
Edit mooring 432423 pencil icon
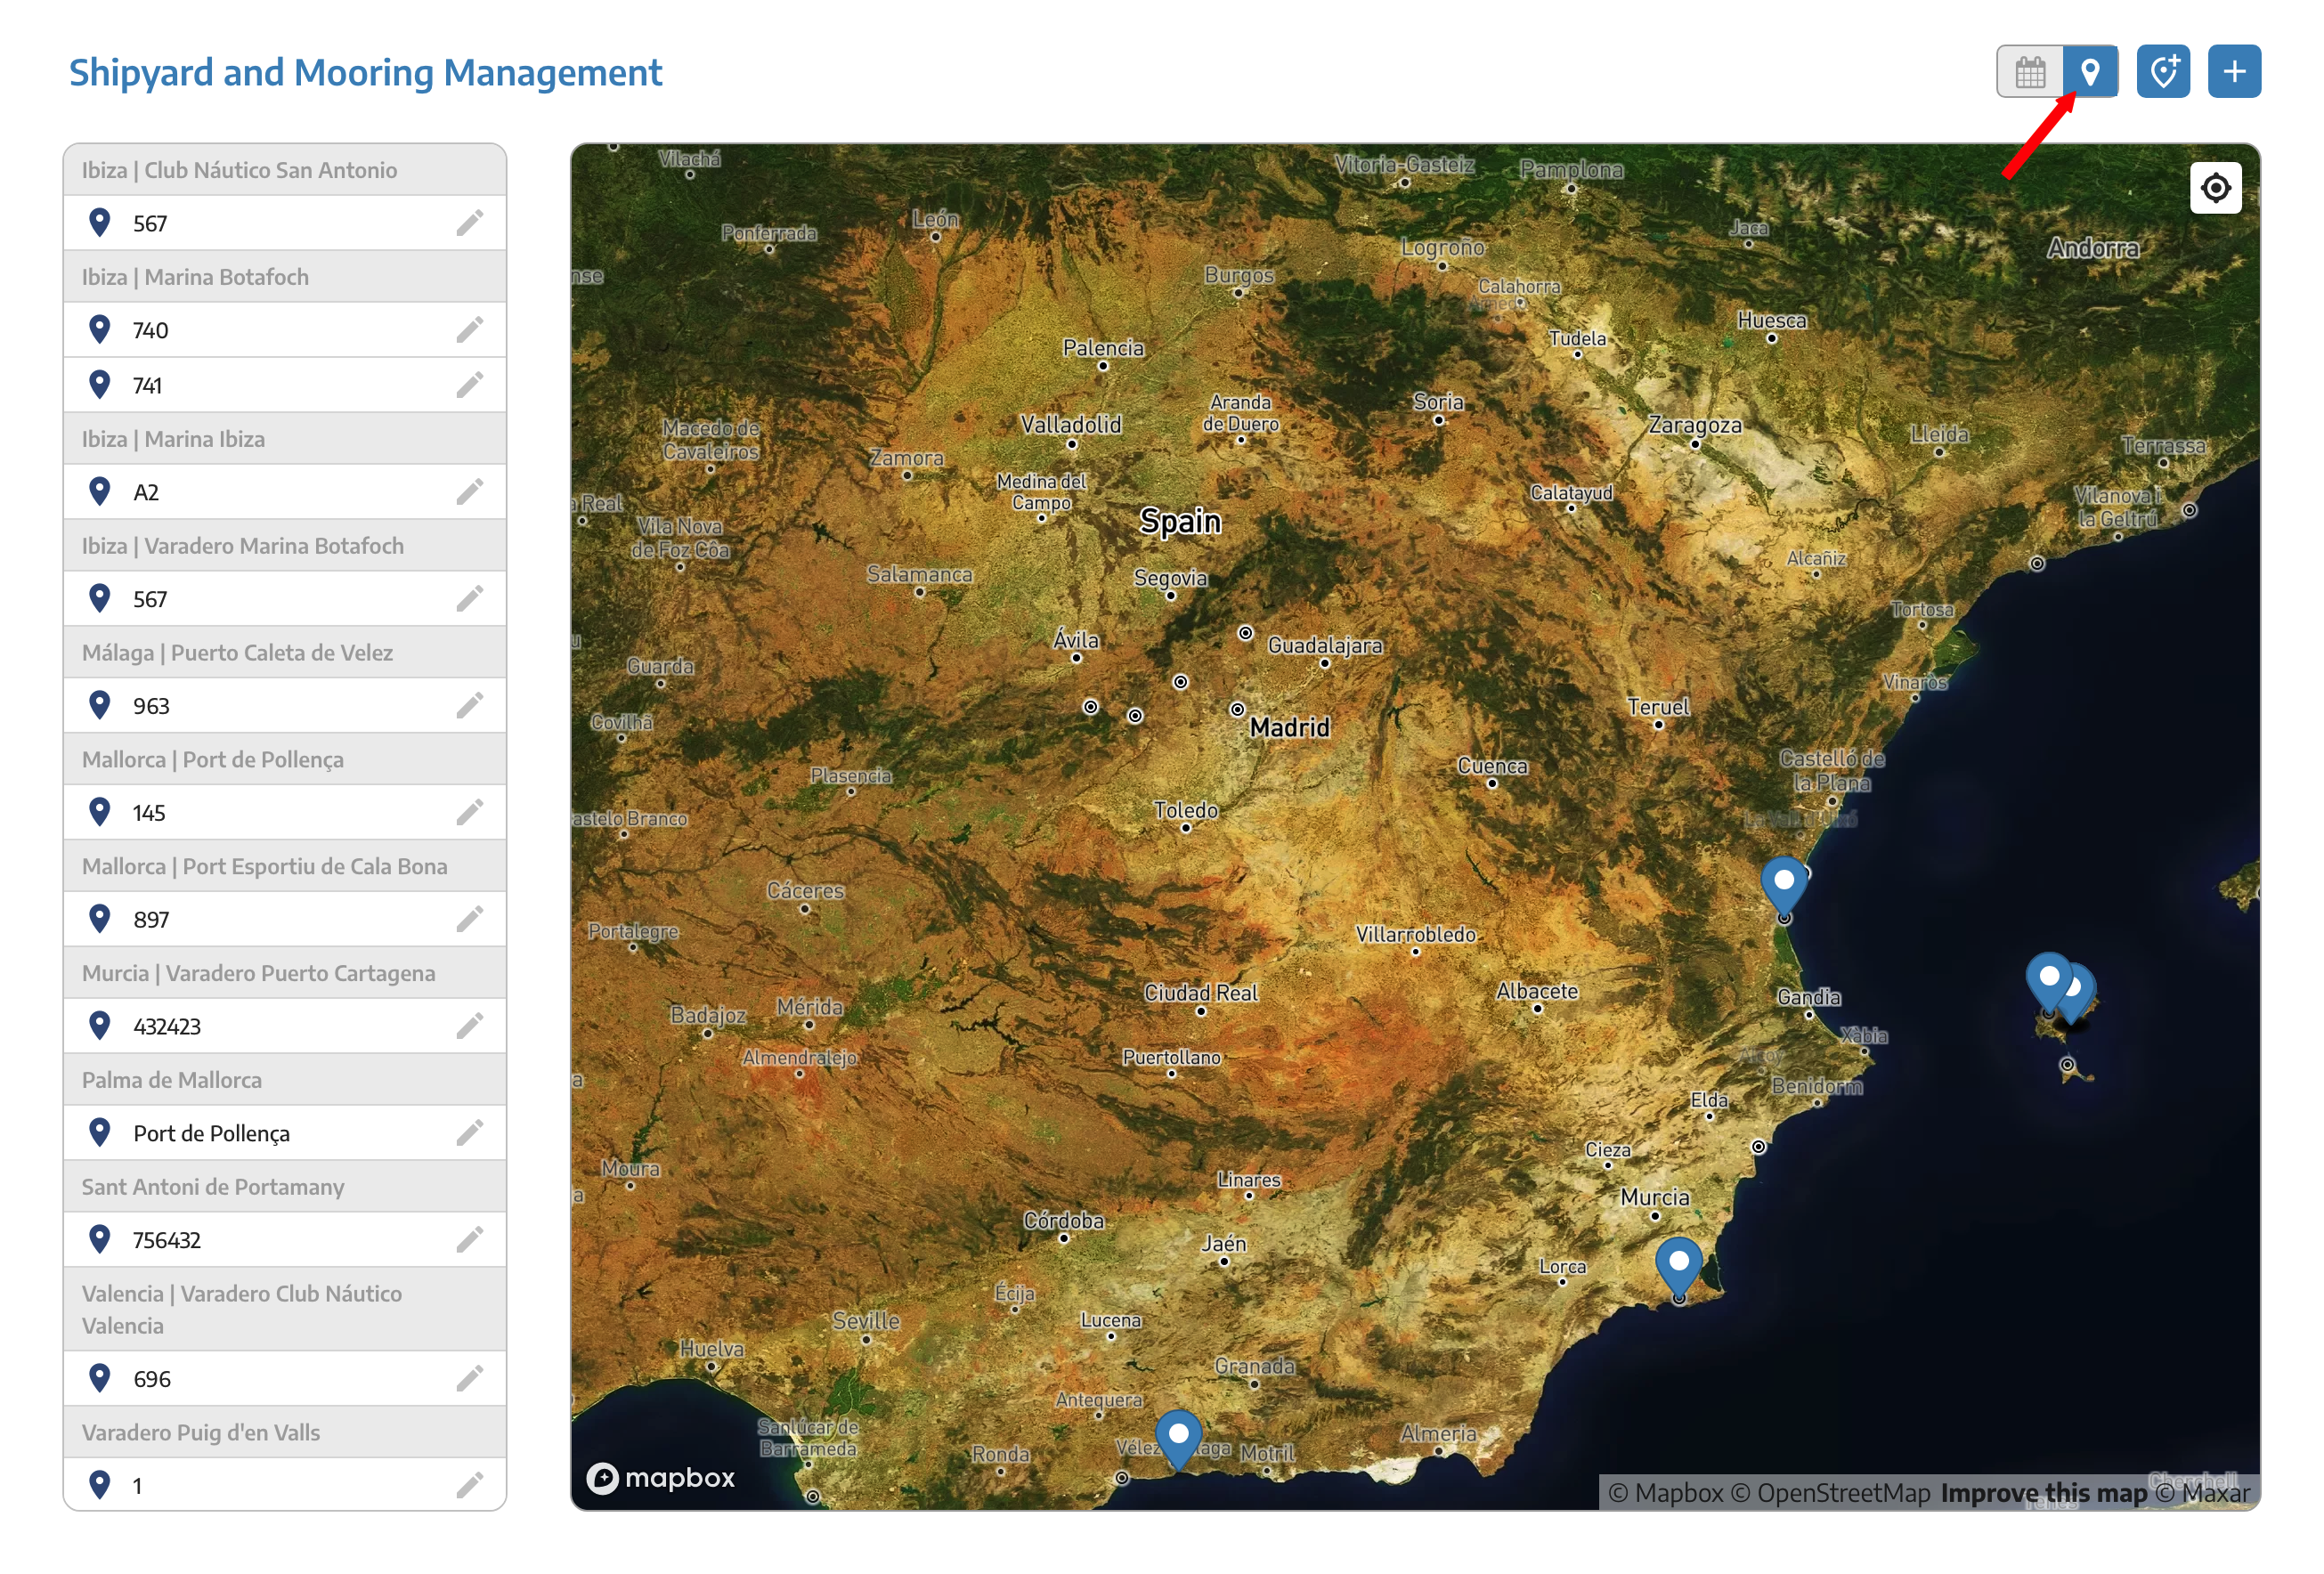click(470, 1026)
